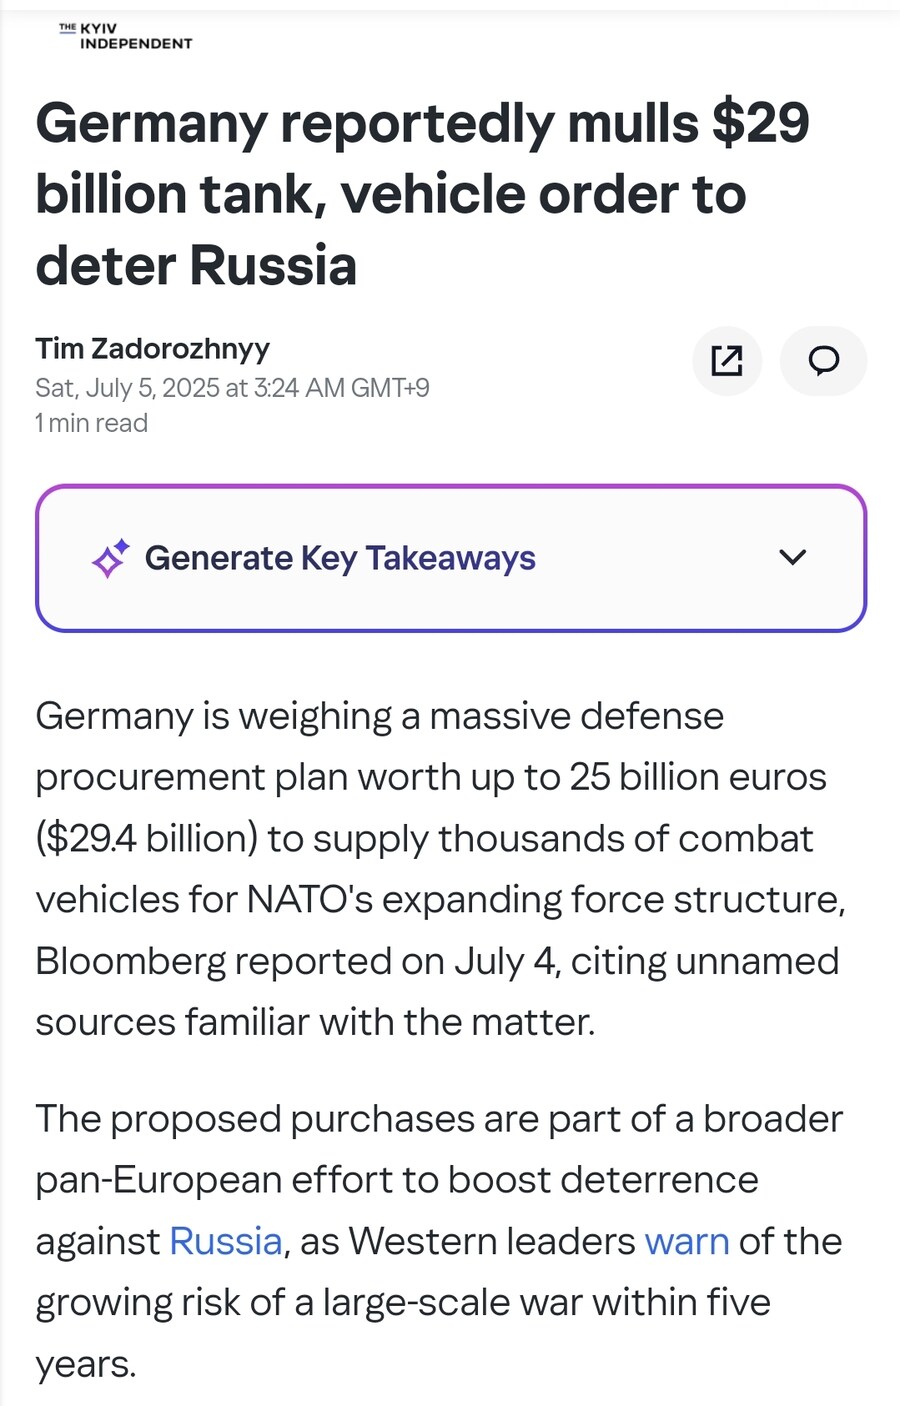Open The Kyiv Independent logo home link
Image resolution: width=900 pixels, height=1406 pixels.
125,36
